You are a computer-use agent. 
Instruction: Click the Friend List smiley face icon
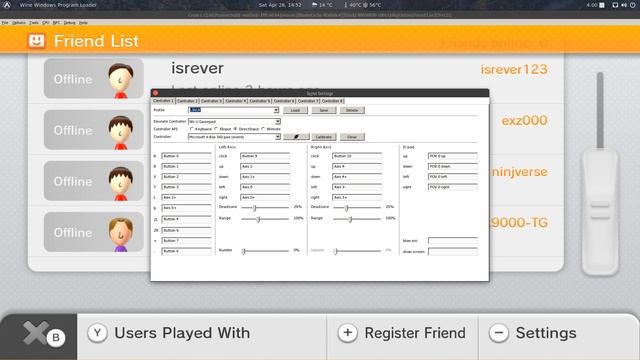tap(36, 41)
